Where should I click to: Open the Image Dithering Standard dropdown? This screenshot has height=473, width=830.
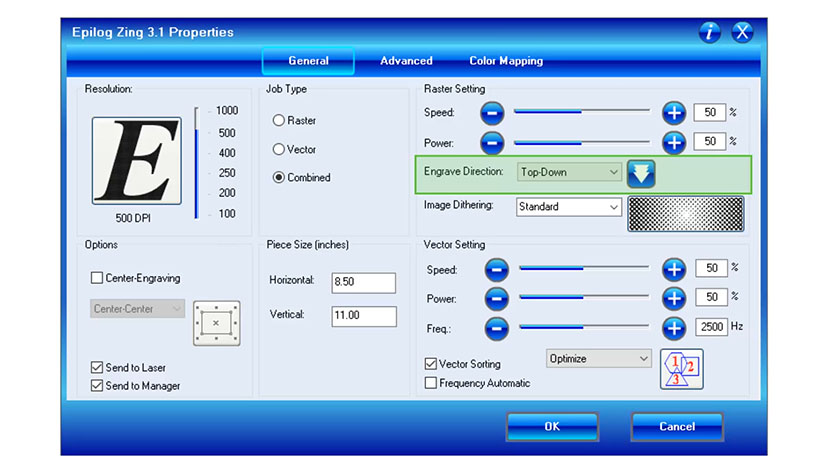tap(569, 207)
